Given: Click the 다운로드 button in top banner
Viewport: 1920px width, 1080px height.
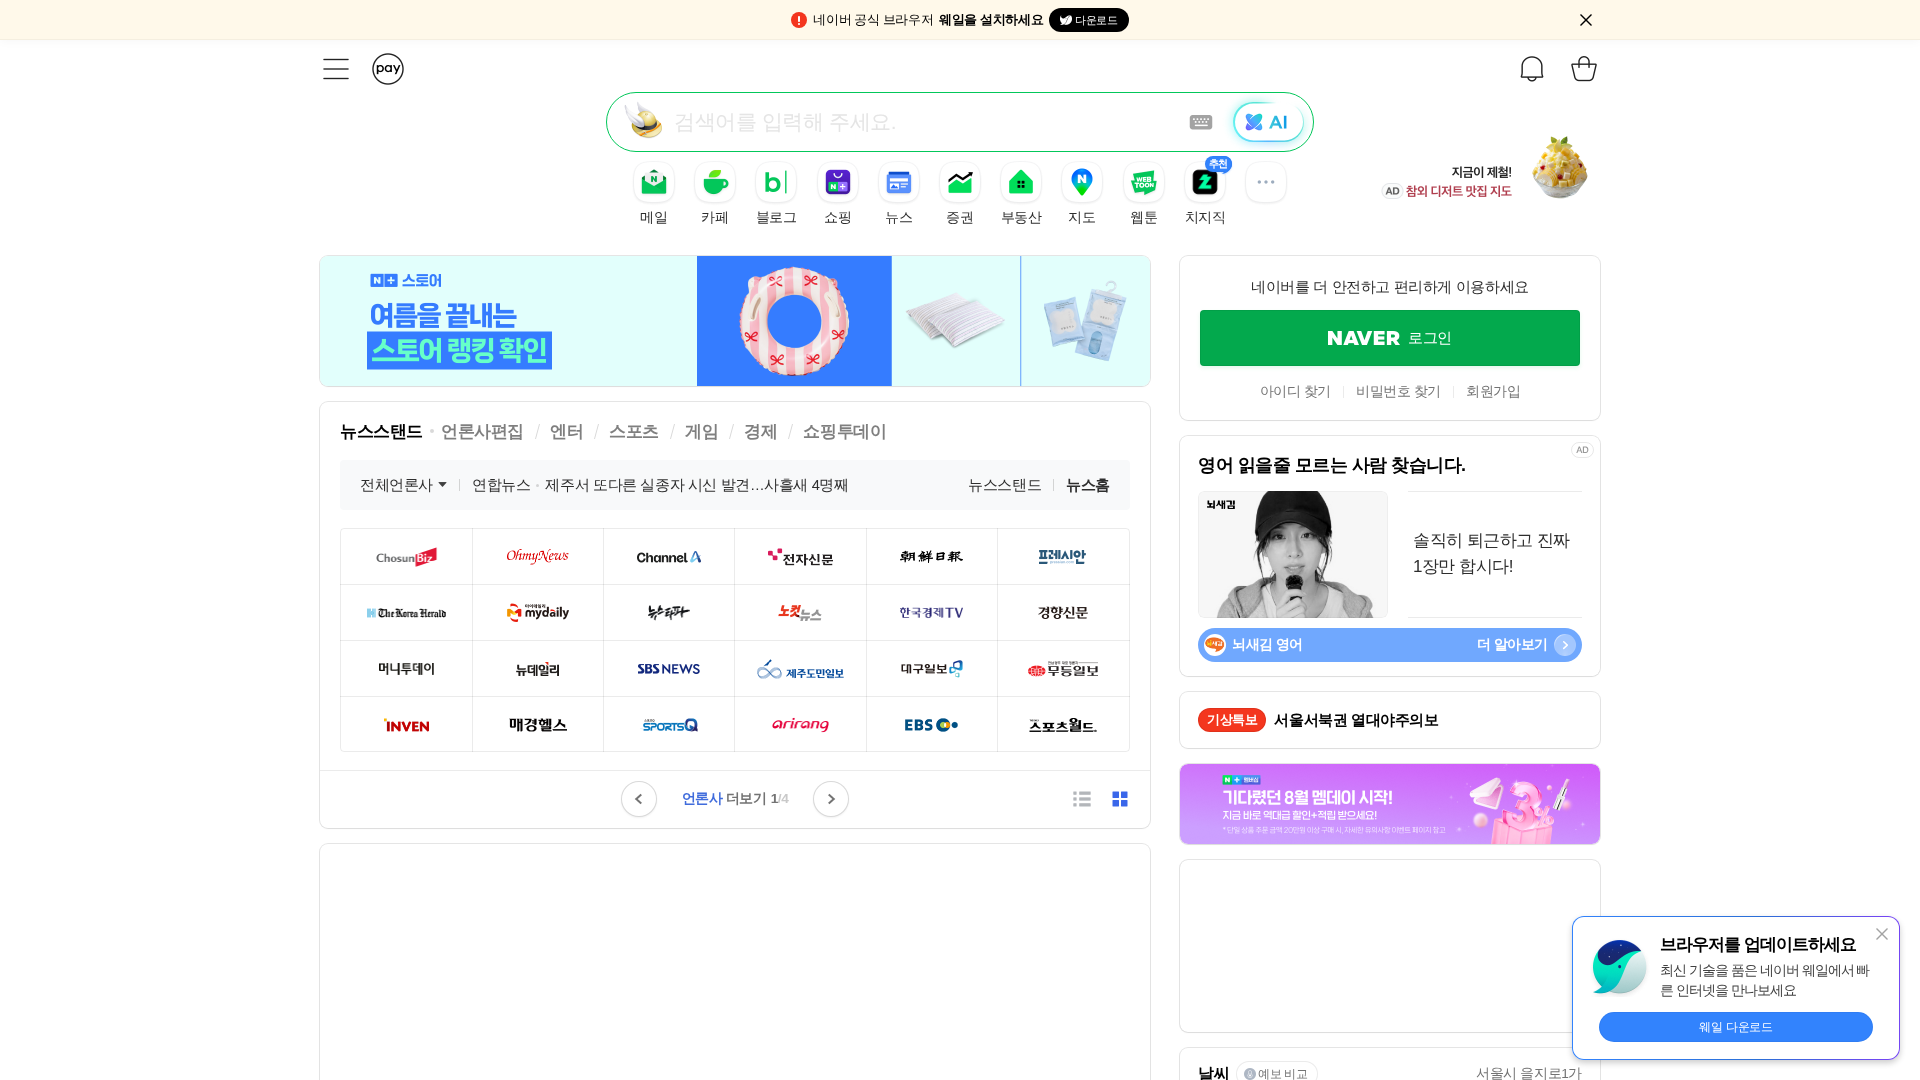Looking at the screenshot, I should click(1089, 20).
